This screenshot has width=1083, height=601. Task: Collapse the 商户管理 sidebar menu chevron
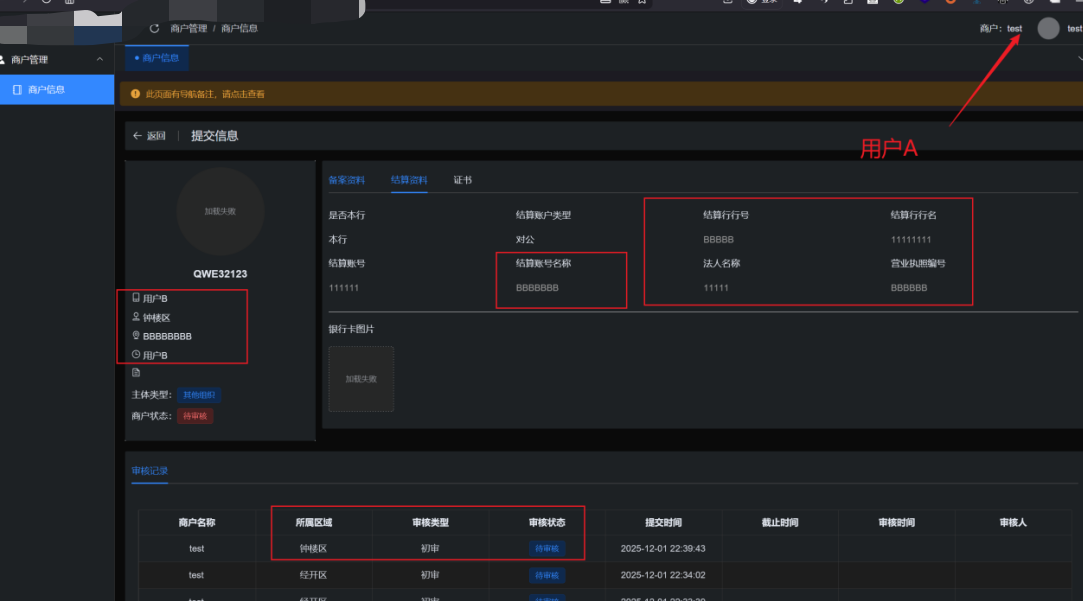(100, 59)
